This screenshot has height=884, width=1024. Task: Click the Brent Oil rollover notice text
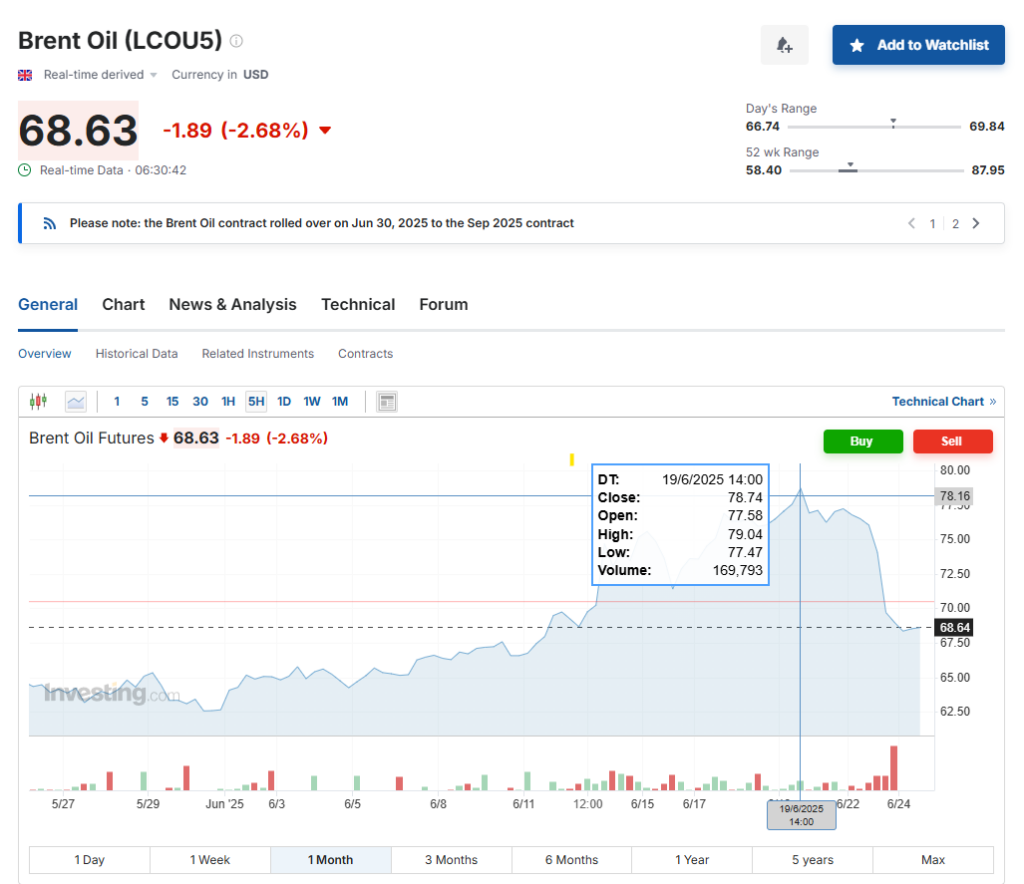click(322, 223)
